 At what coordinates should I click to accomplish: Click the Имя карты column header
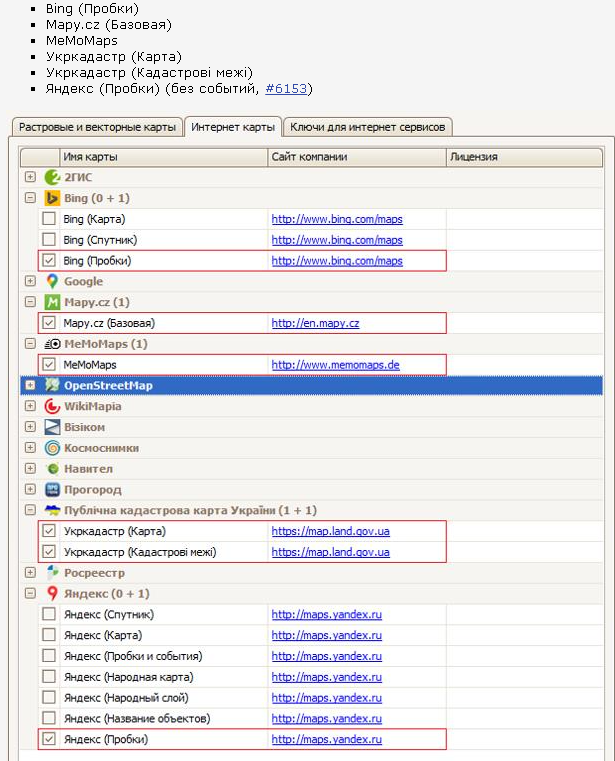point(163,157)
